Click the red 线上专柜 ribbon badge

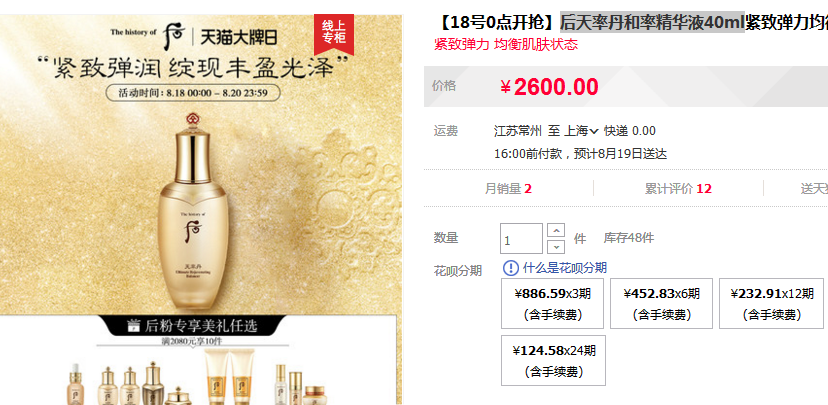(334, 34)
